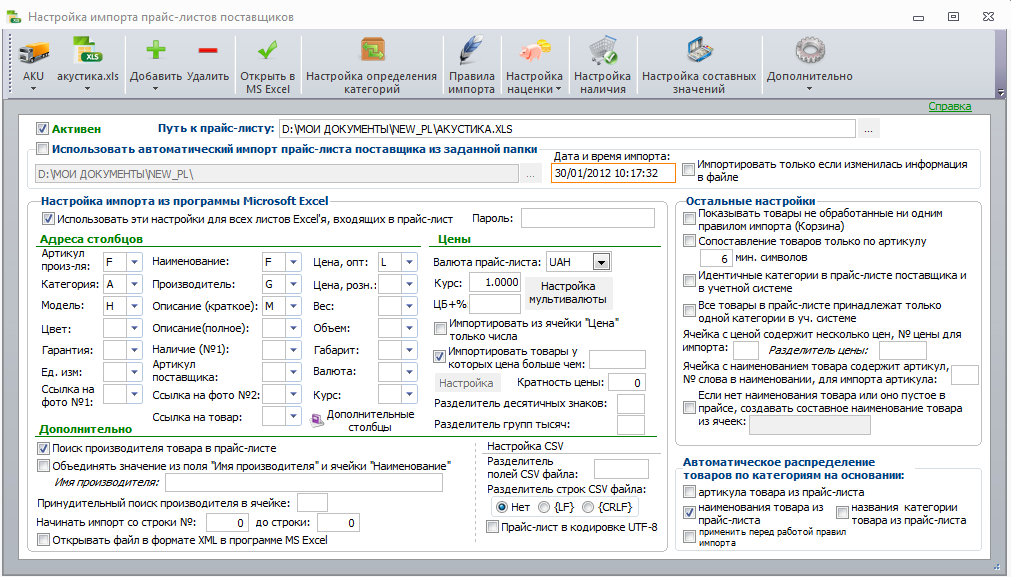Enable open XML file in MS Excel

43,540
